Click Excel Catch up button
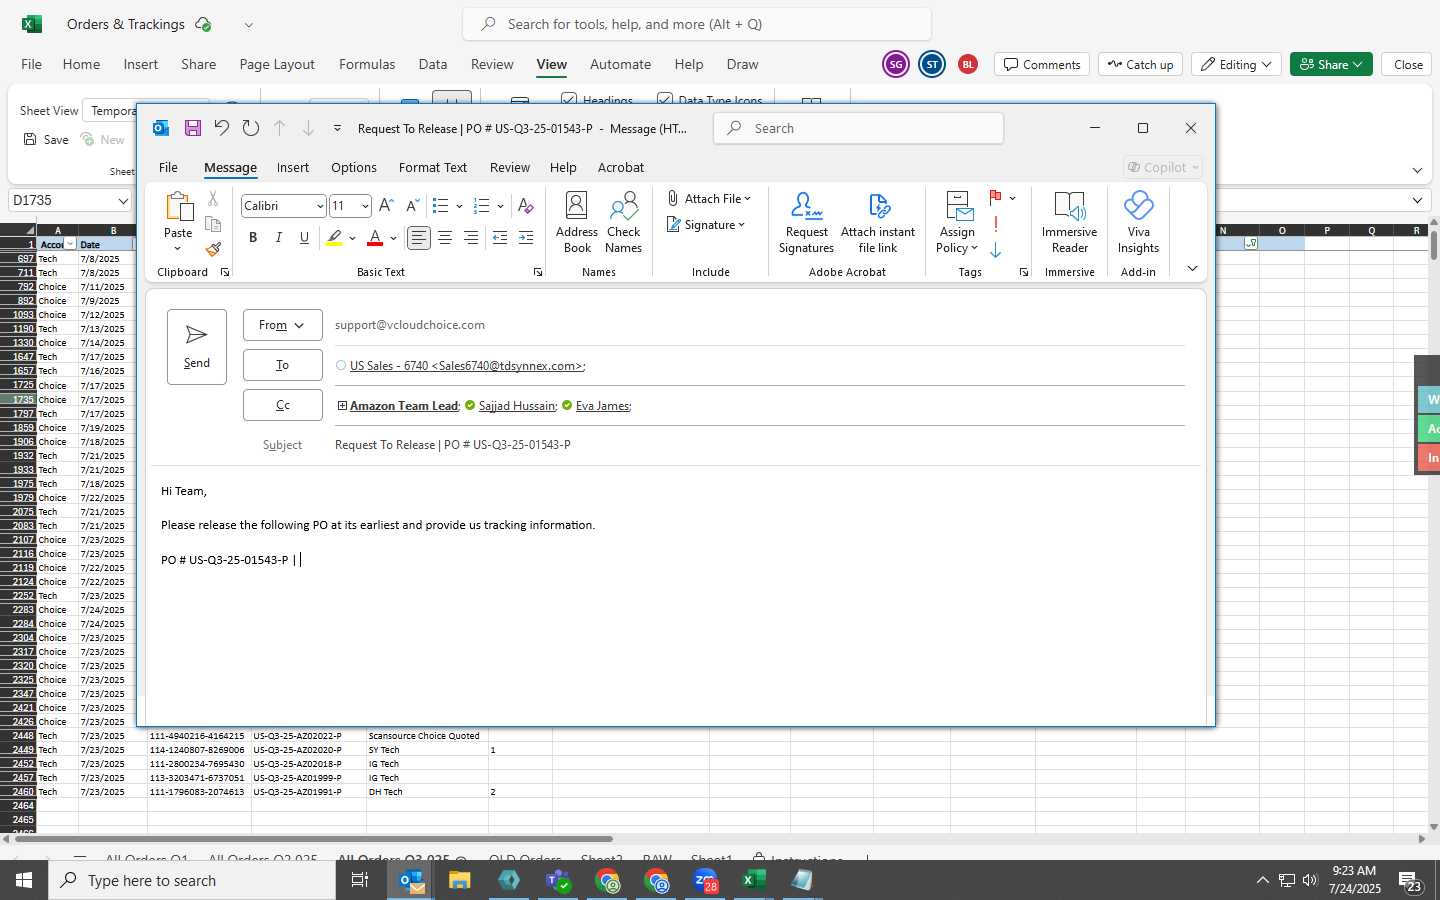 1140,64
